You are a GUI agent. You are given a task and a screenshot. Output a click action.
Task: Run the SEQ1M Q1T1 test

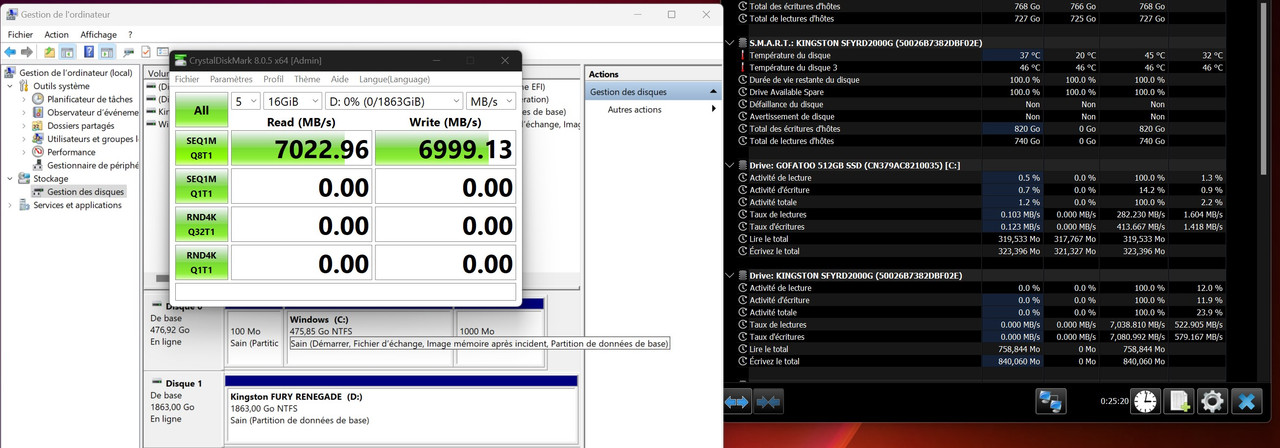[x=201, y=186]
